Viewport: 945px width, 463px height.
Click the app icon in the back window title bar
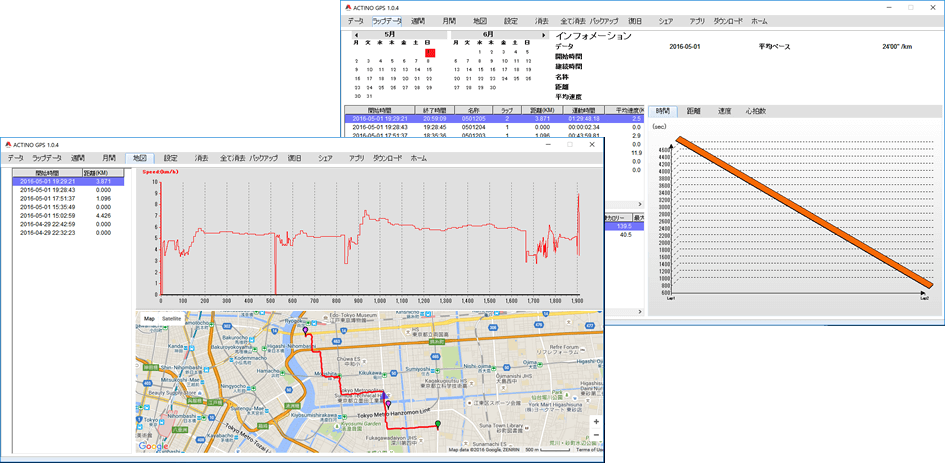click(x=348, y=7)
